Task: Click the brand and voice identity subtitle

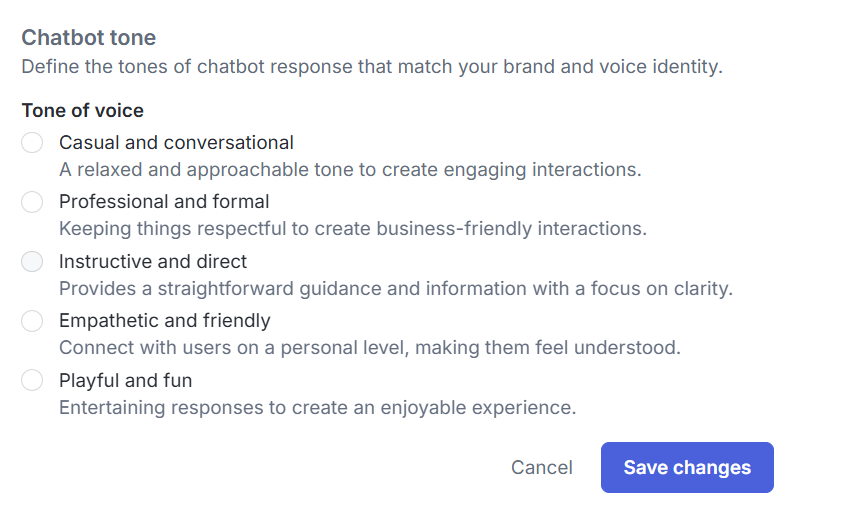Action: 371,68
